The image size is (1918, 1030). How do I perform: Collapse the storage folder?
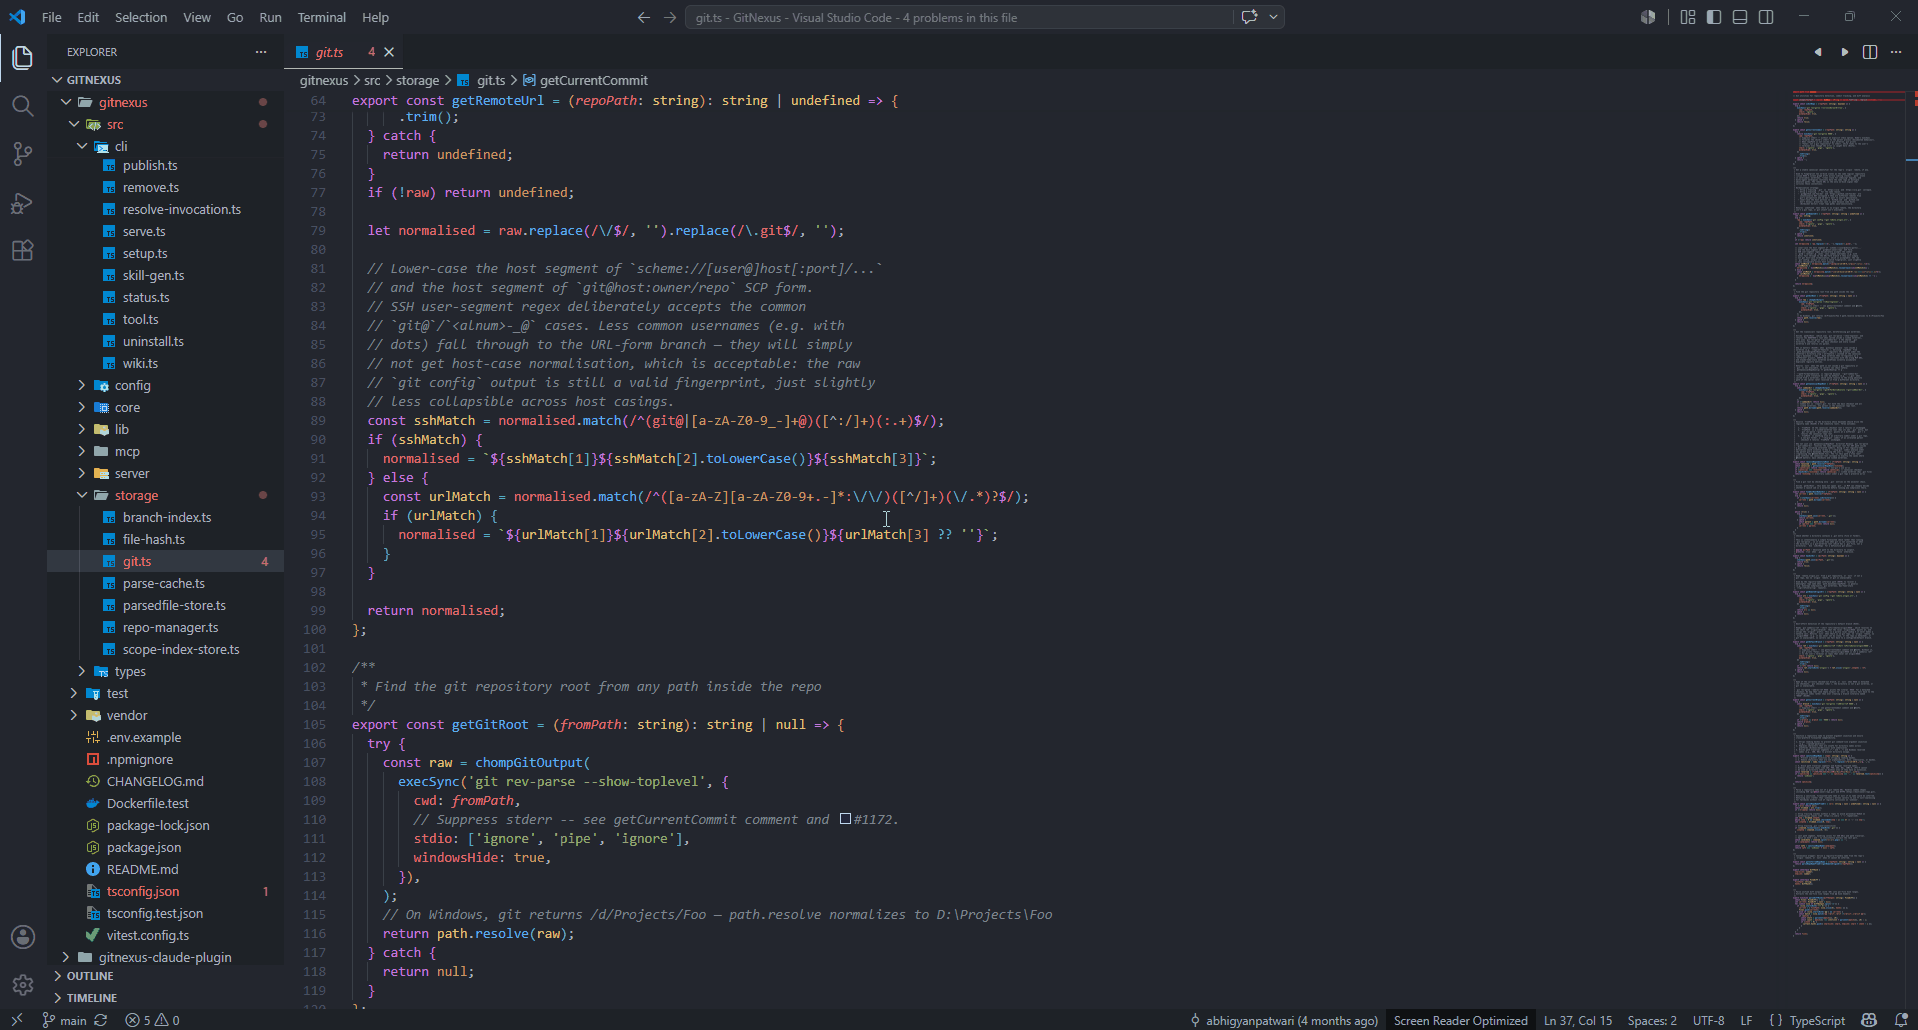[x=166, y=495]
